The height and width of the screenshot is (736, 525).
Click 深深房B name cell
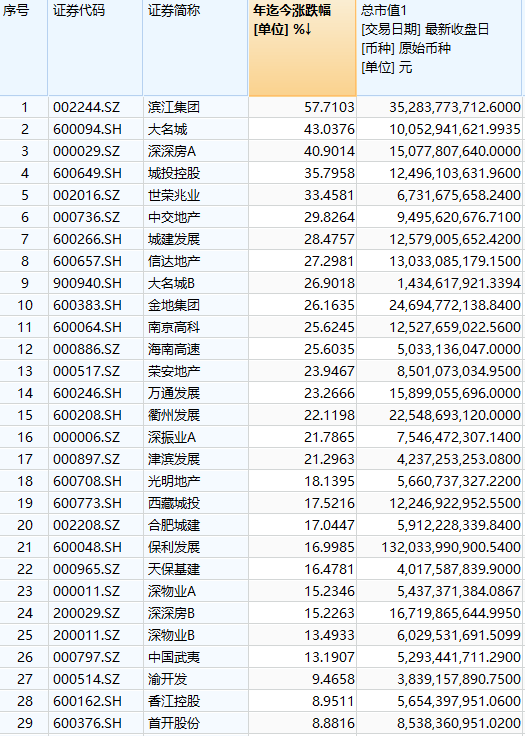tap(195, 613)
